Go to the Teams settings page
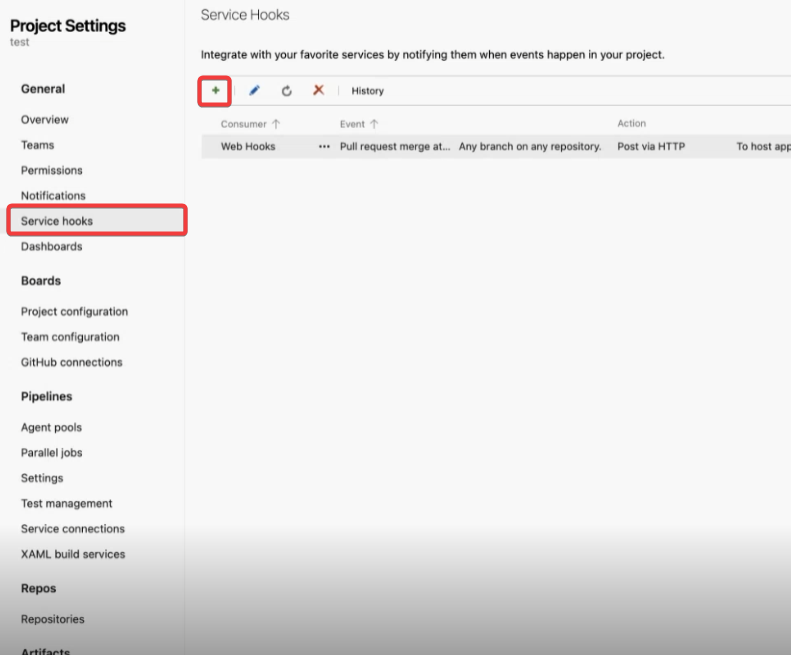 pyautogui.click(x=38, y=145)
